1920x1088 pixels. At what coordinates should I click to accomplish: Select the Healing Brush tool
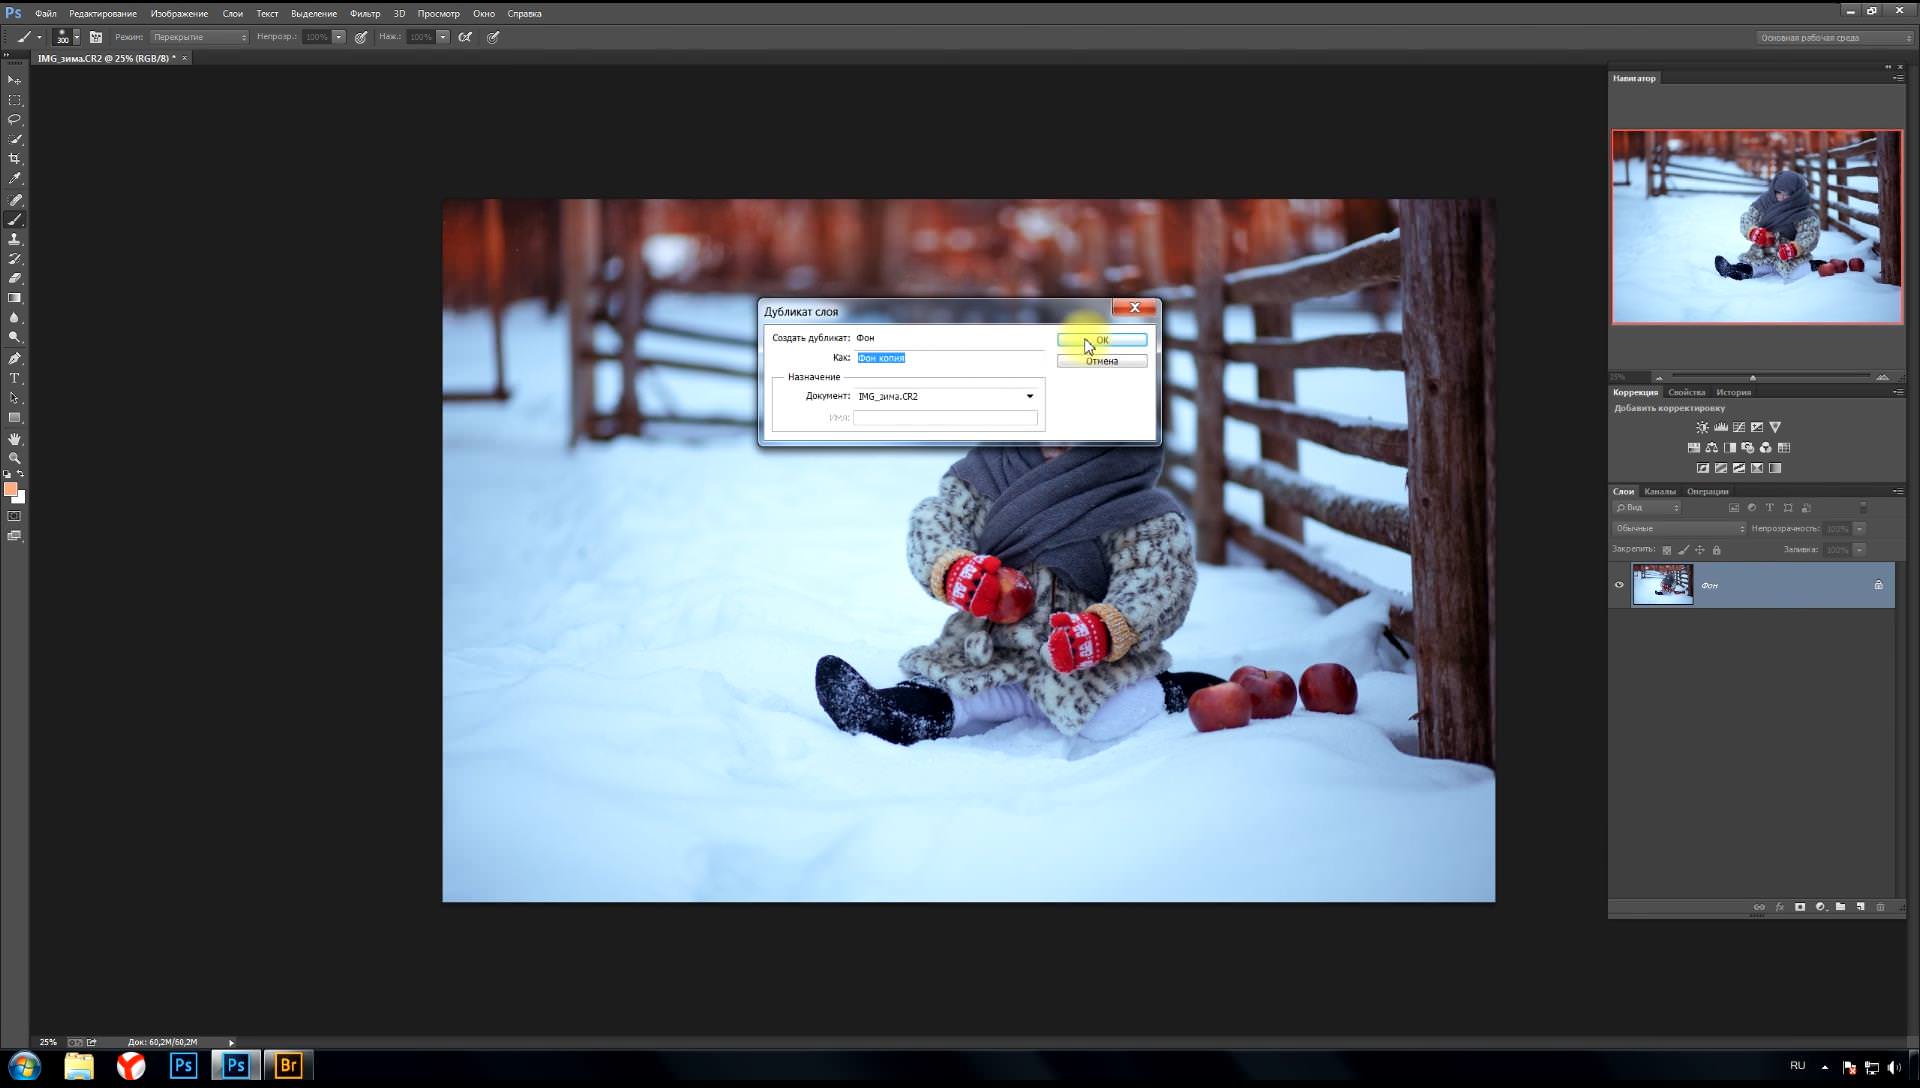click(x=14, y=200)
